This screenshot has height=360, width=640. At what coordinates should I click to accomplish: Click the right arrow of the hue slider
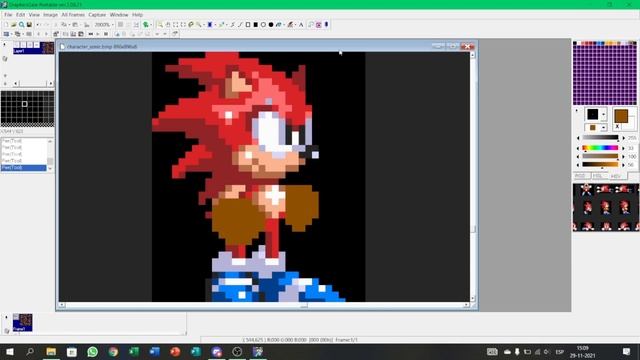(623, 148)
